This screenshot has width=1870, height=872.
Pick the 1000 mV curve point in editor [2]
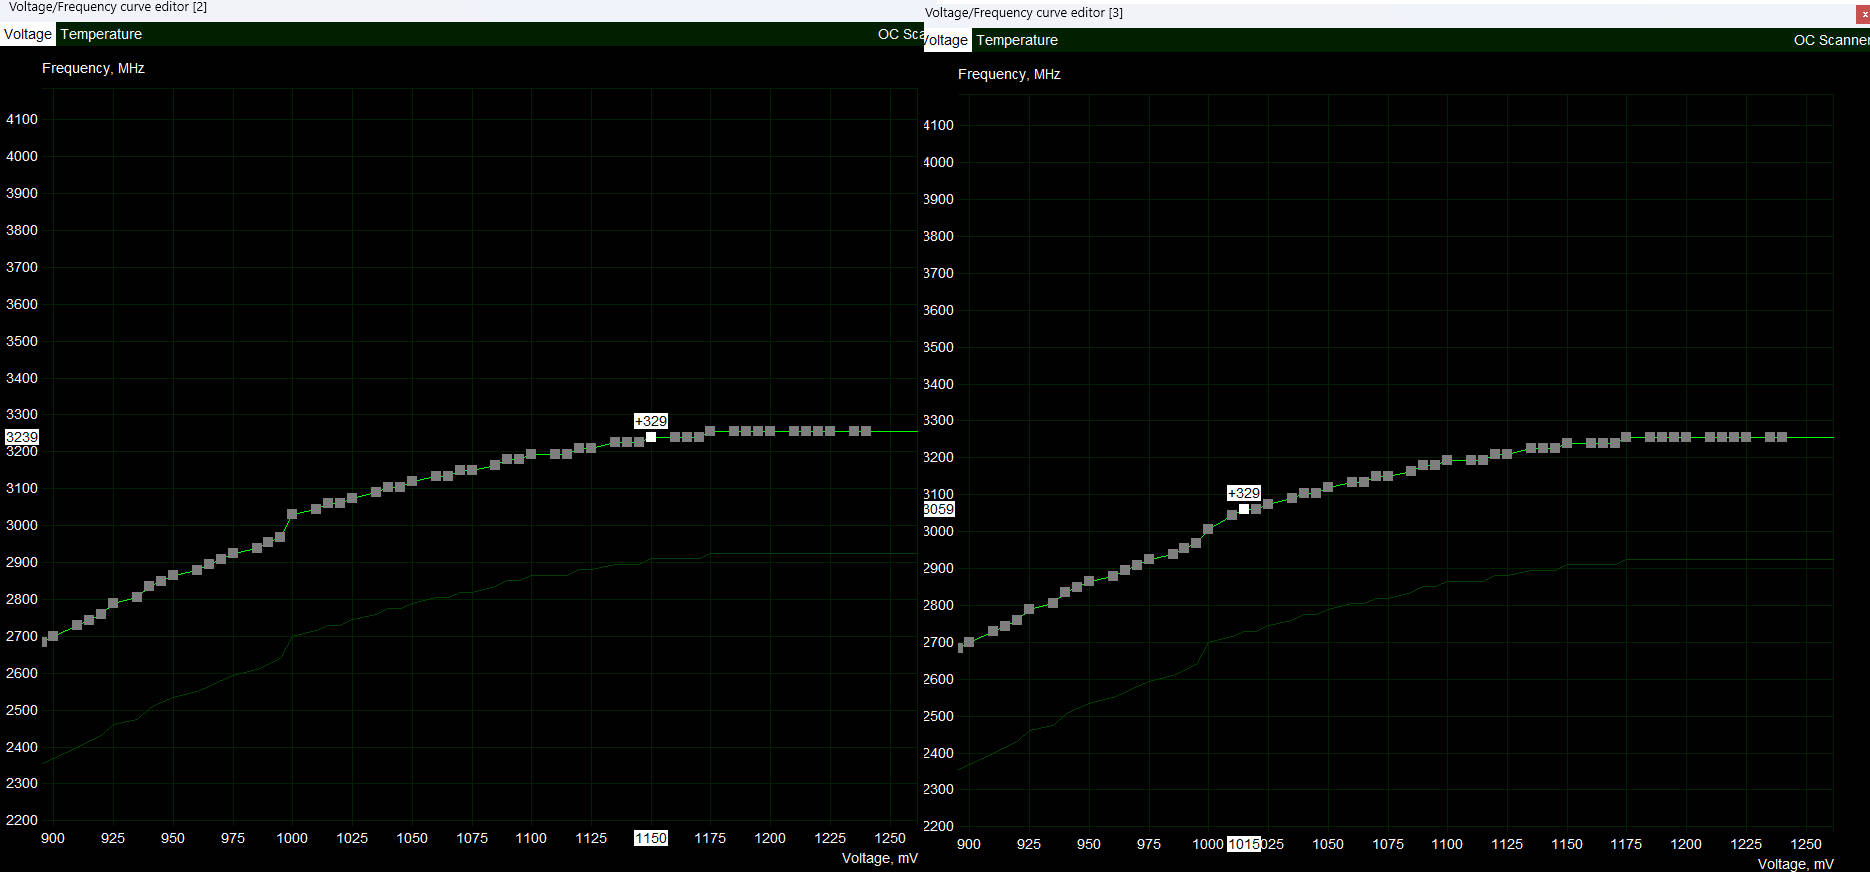point(292,514)
